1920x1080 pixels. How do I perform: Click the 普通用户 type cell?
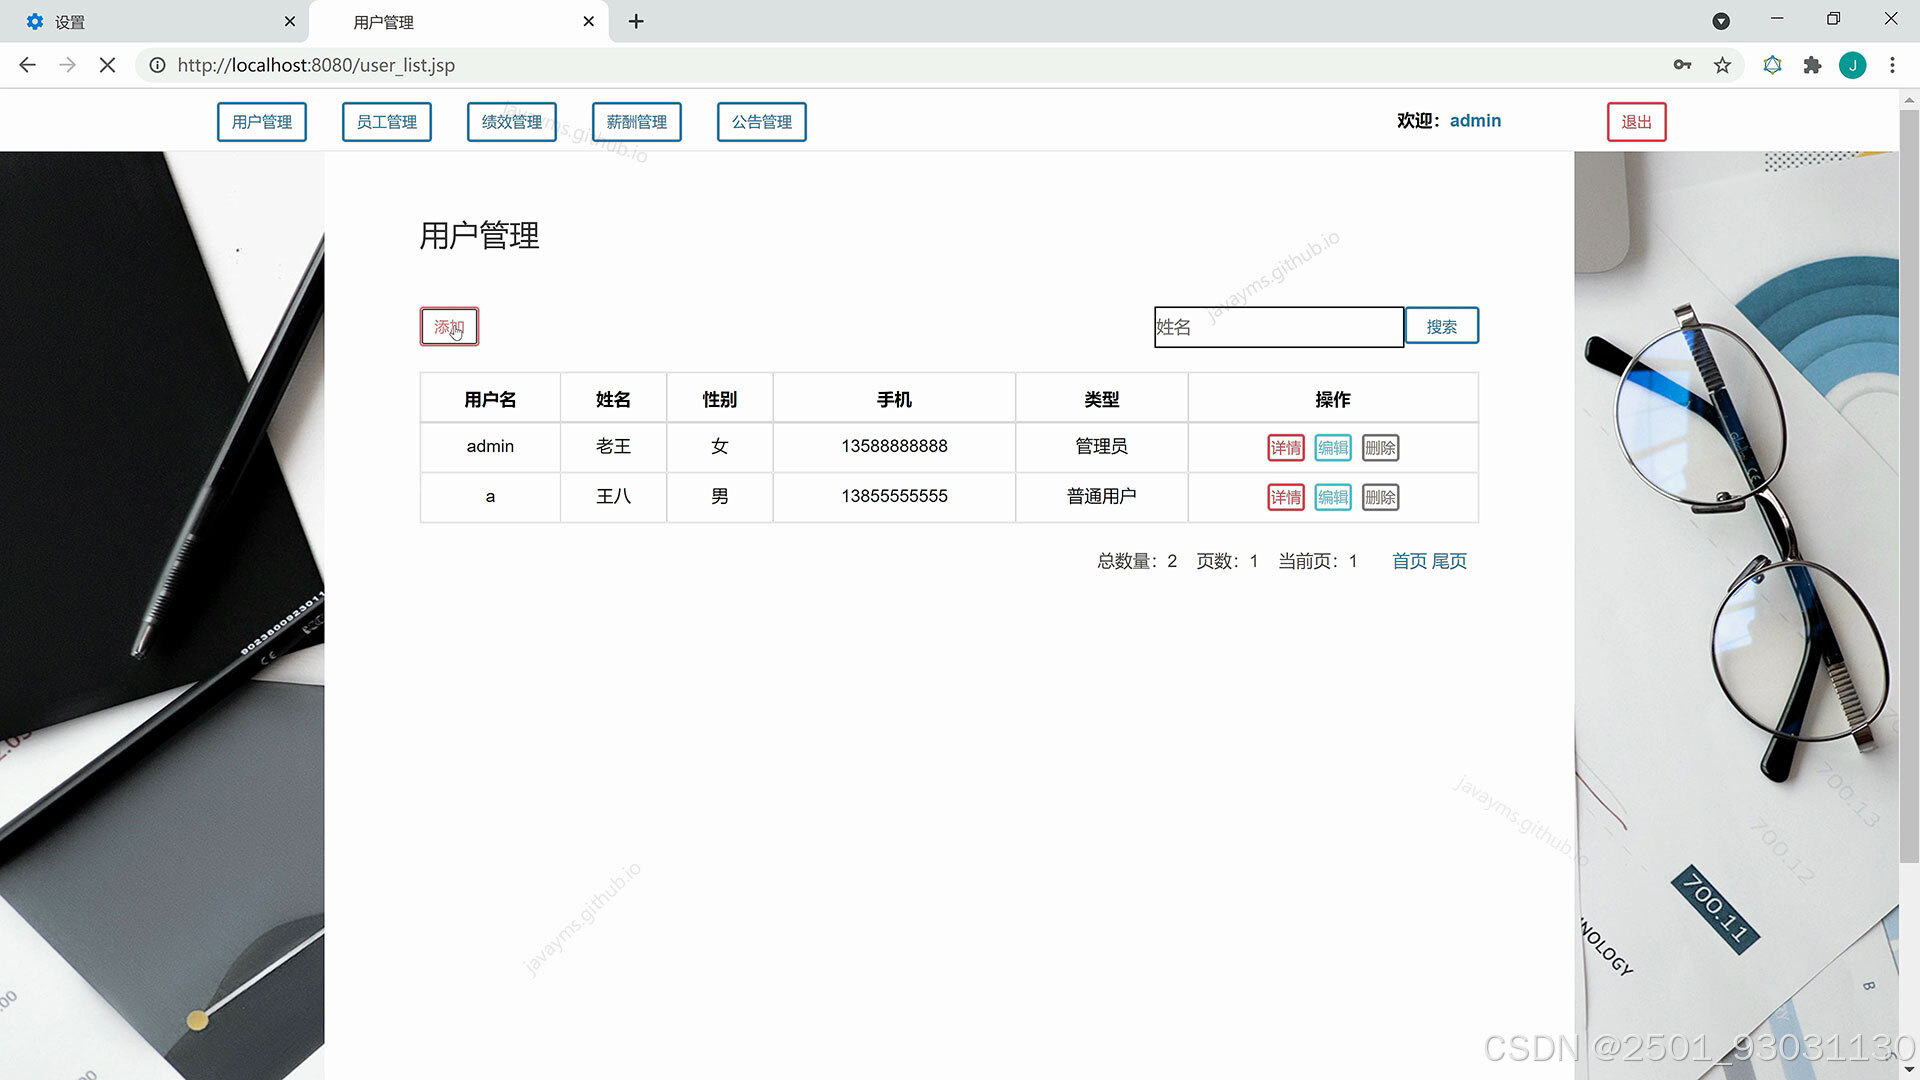tap(1101, 496)
